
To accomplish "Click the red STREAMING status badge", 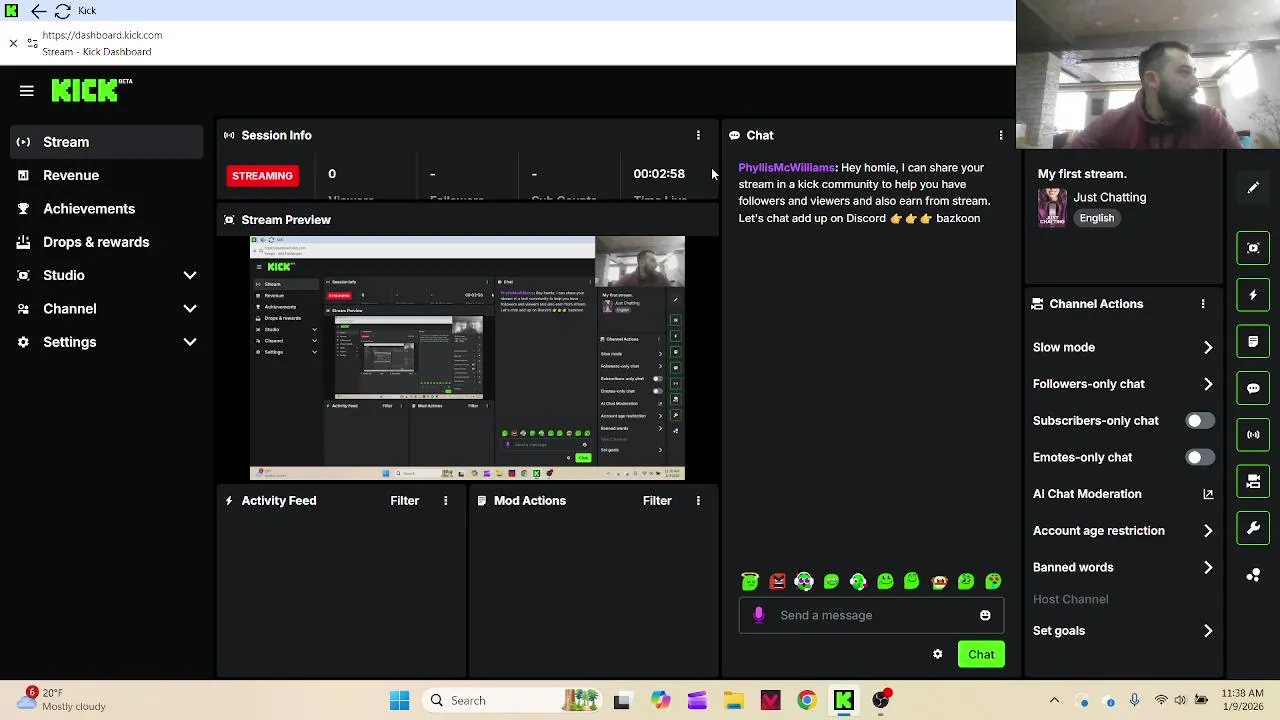I will tap(262, 176).
